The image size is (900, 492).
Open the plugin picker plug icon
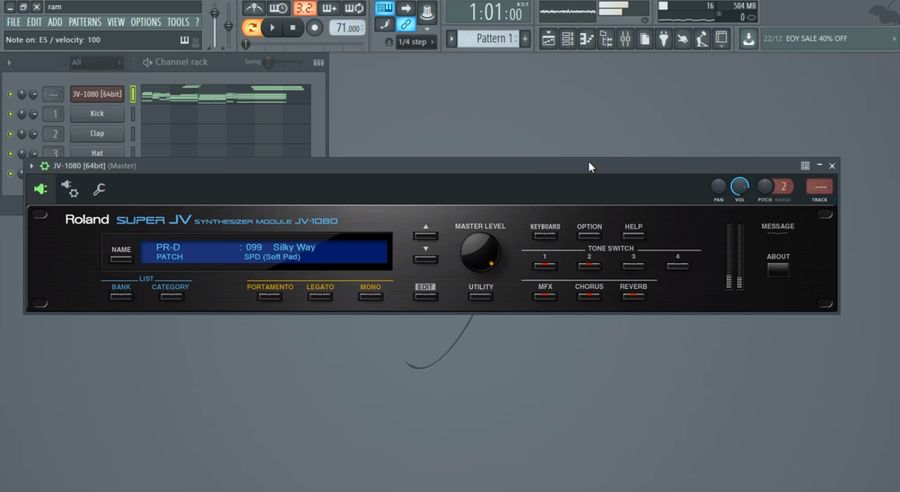(664, 38)
